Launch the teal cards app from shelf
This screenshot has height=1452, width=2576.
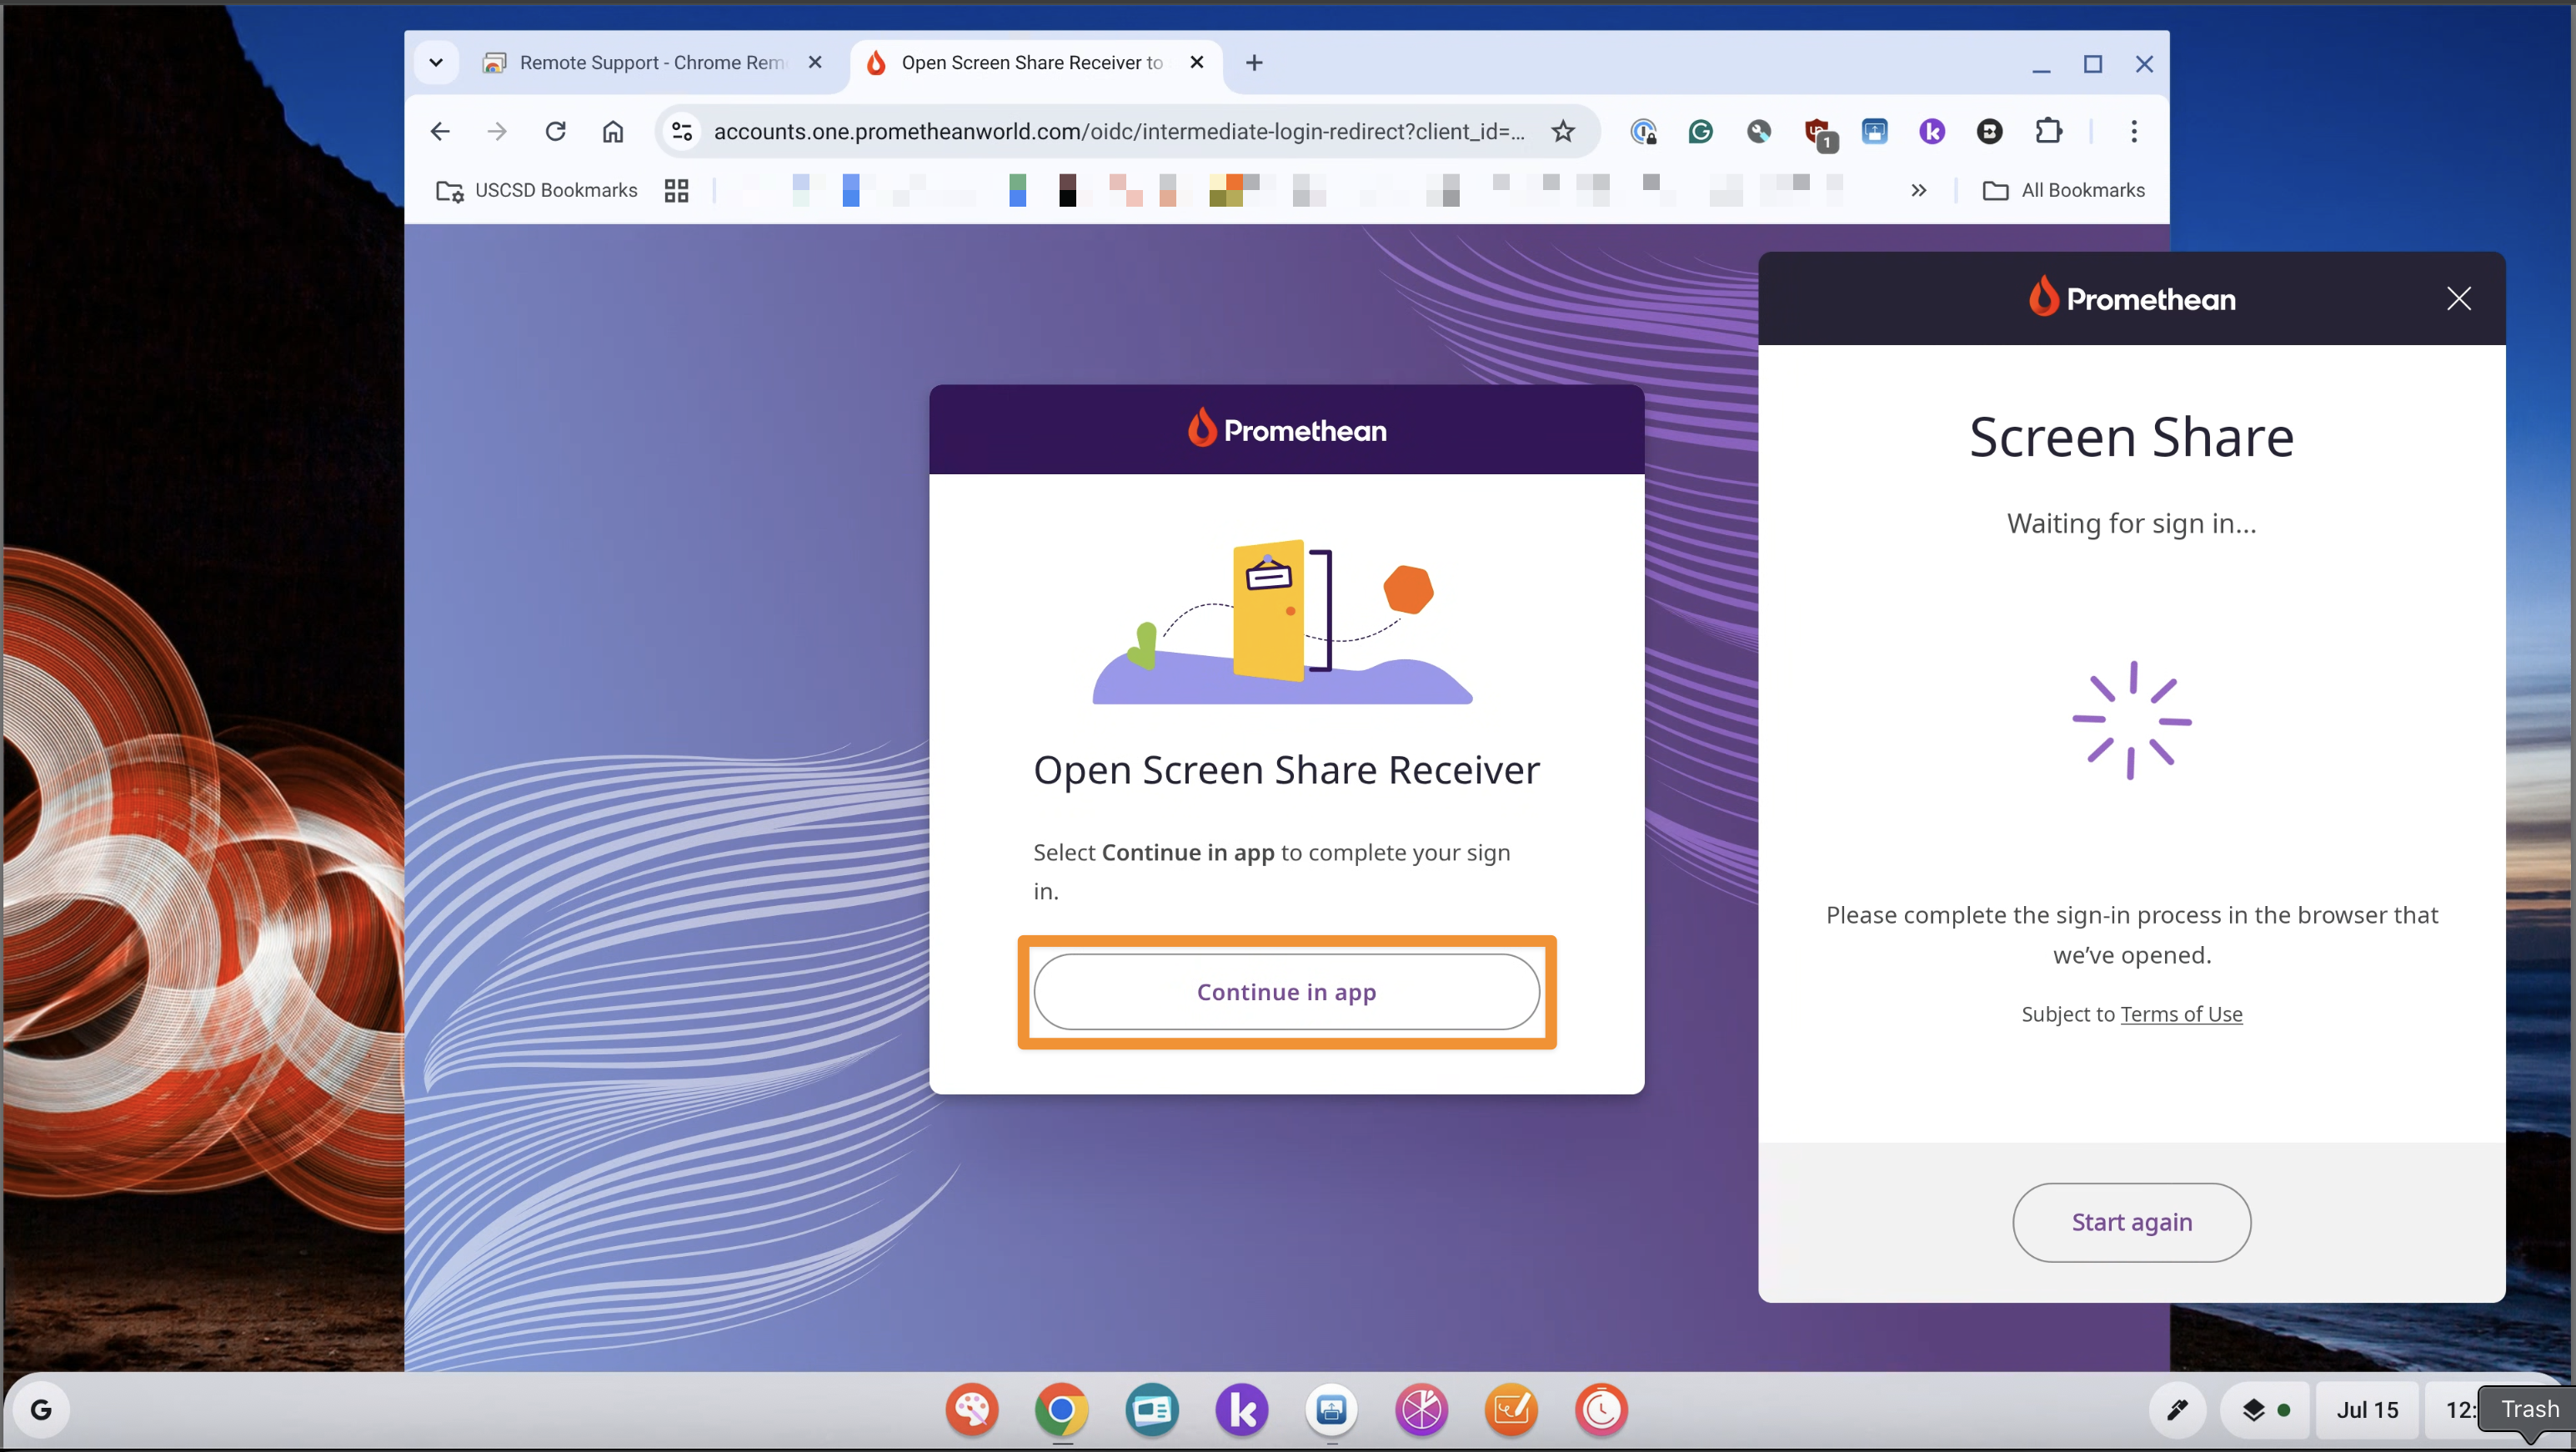(1151, 1409)
